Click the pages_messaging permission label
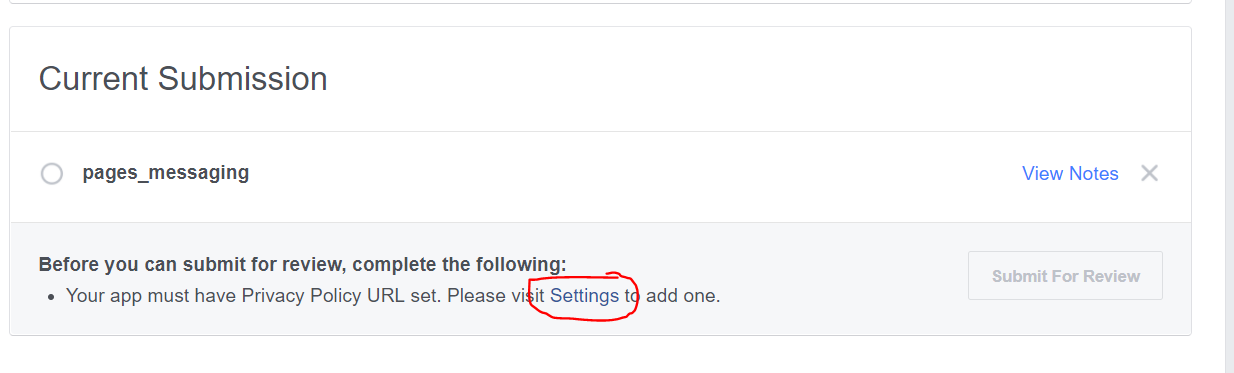The height and width of the screenshot is (373, 1234). [x=166, y=172]
